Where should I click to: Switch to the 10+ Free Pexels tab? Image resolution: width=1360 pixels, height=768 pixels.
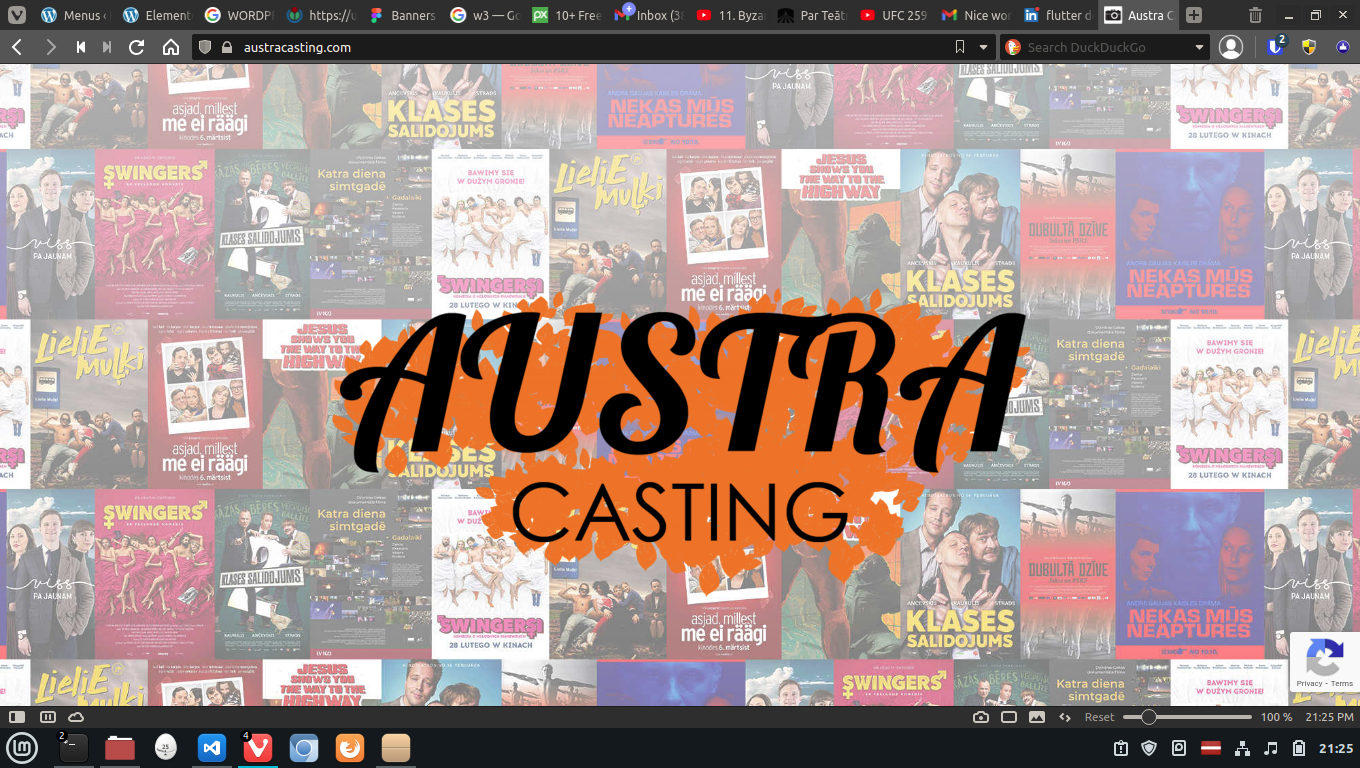(567, 15)
